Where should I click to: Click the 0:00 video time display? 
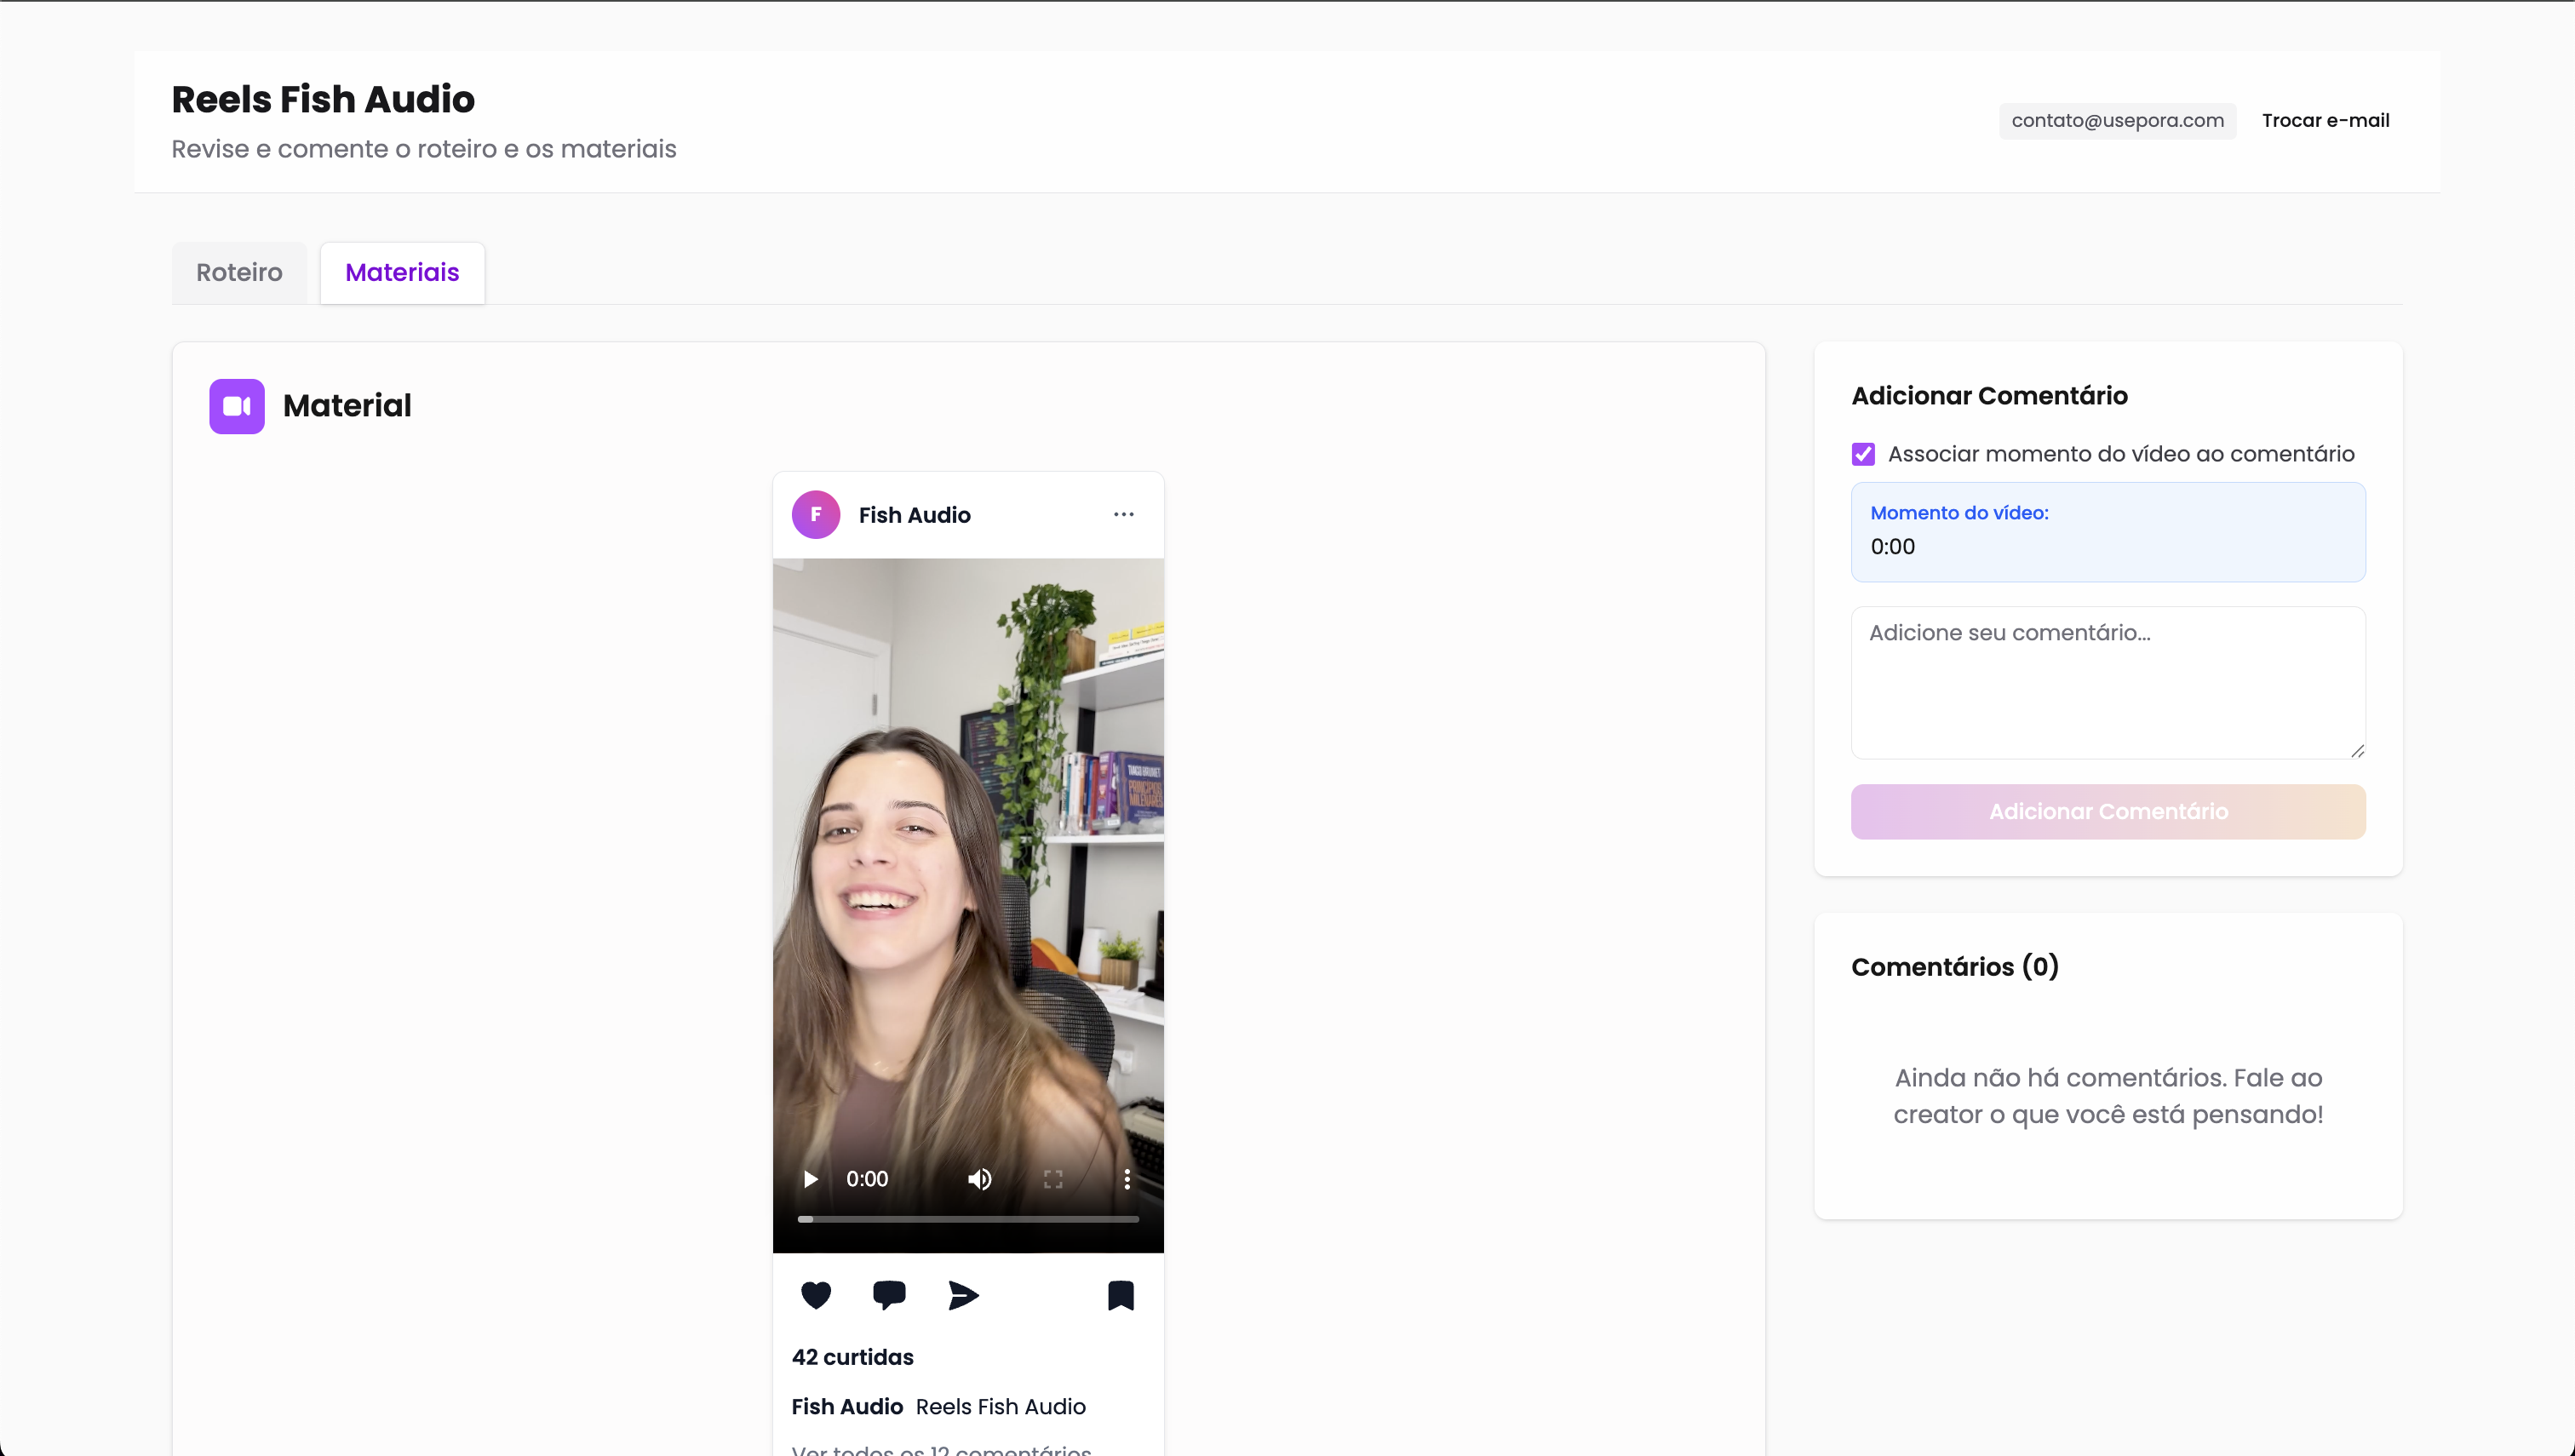point(867,1179)
